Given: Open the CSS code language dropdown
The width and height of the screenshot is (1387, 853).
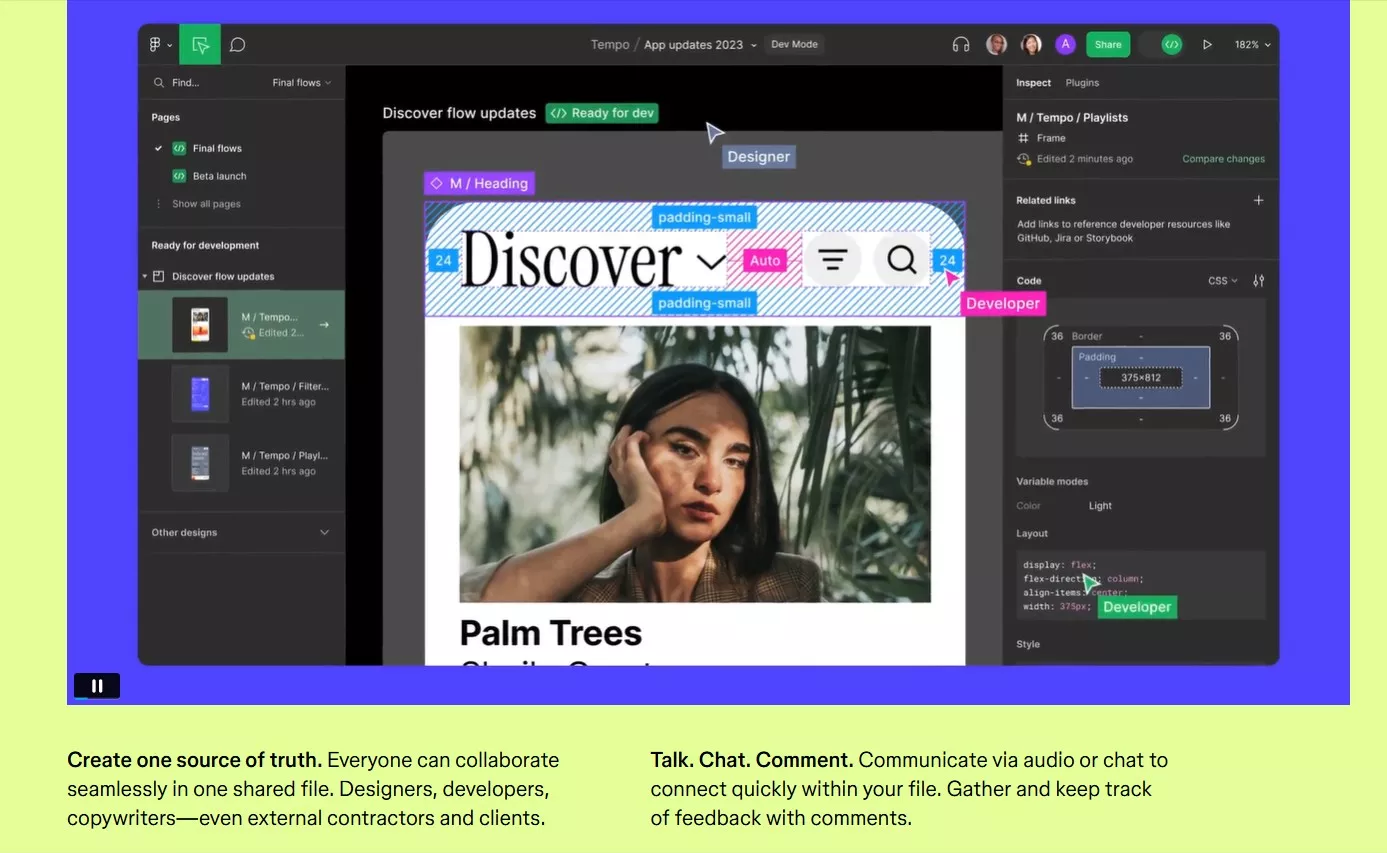Looking at the screenshot, I should click(1222, 281).
